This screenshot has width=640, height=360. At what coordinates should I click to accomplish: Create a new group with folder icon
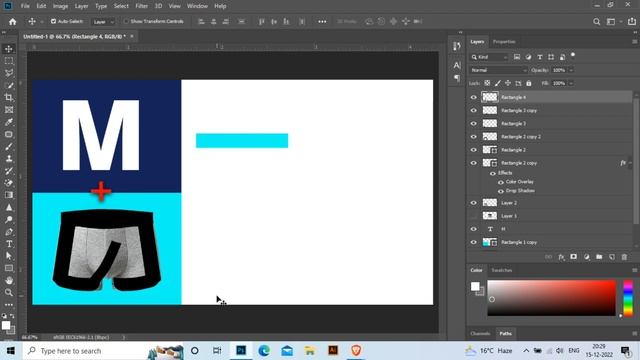pyautogui.click(x=599, y=257)
